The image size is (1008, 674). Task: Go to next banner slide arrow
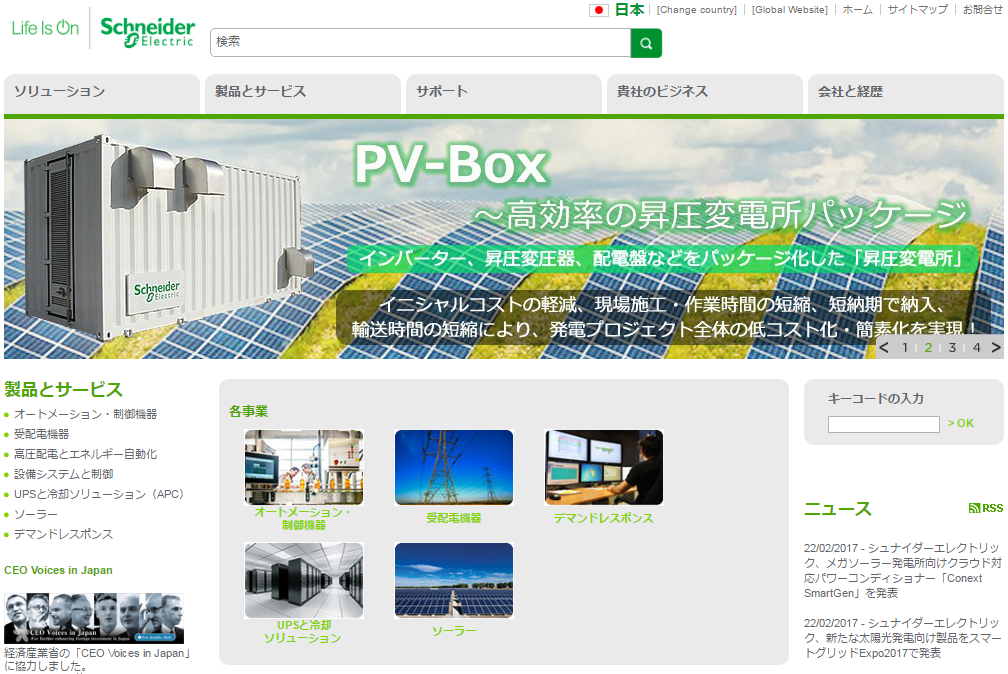pos(996,348)
